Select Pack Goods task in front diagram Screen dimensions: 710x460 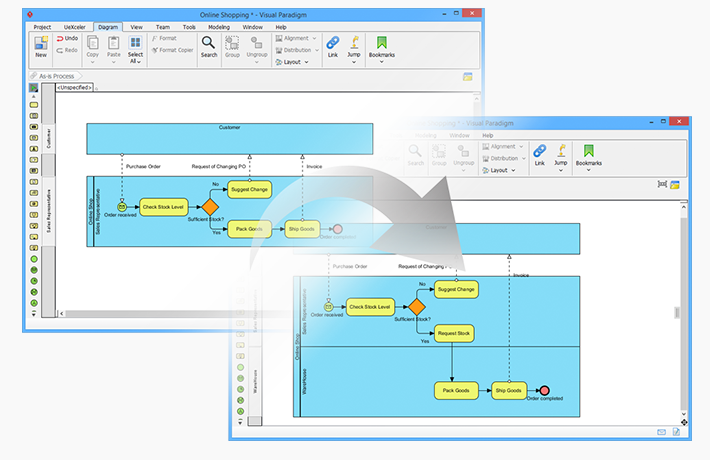coord(456,390)
